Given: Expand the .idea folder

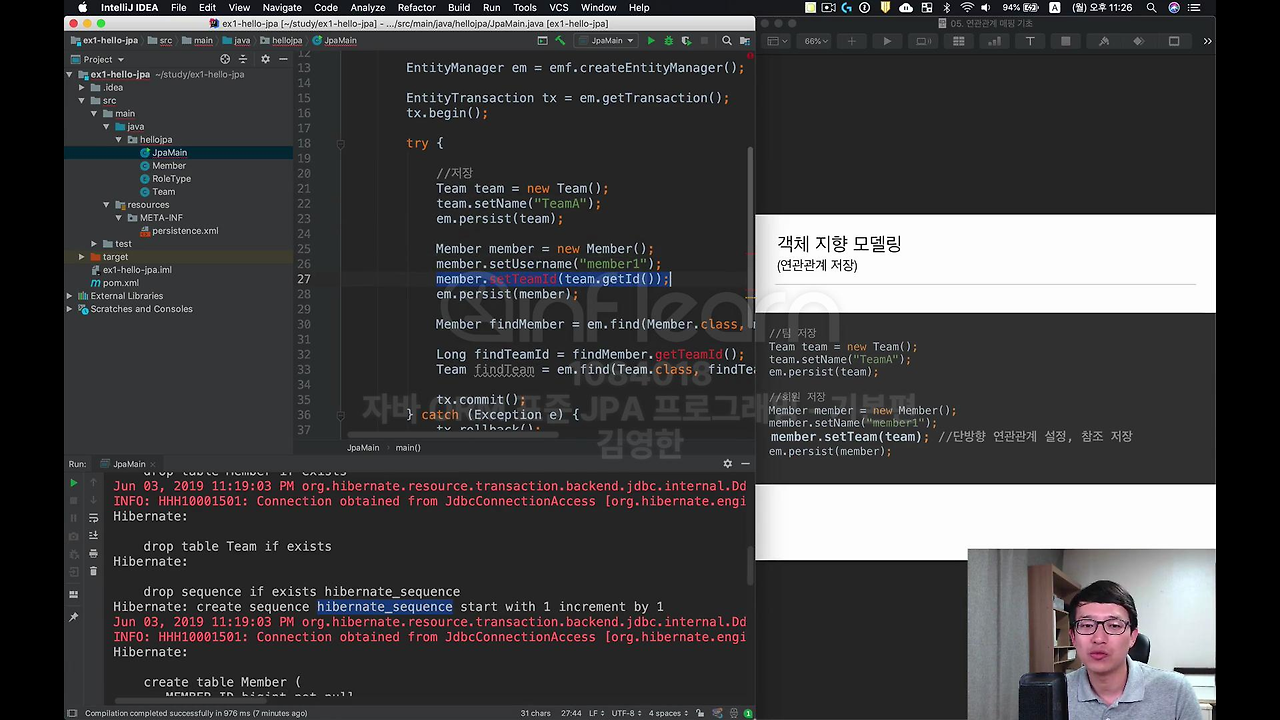Looking at the screenshot, I should pos(82,87).
